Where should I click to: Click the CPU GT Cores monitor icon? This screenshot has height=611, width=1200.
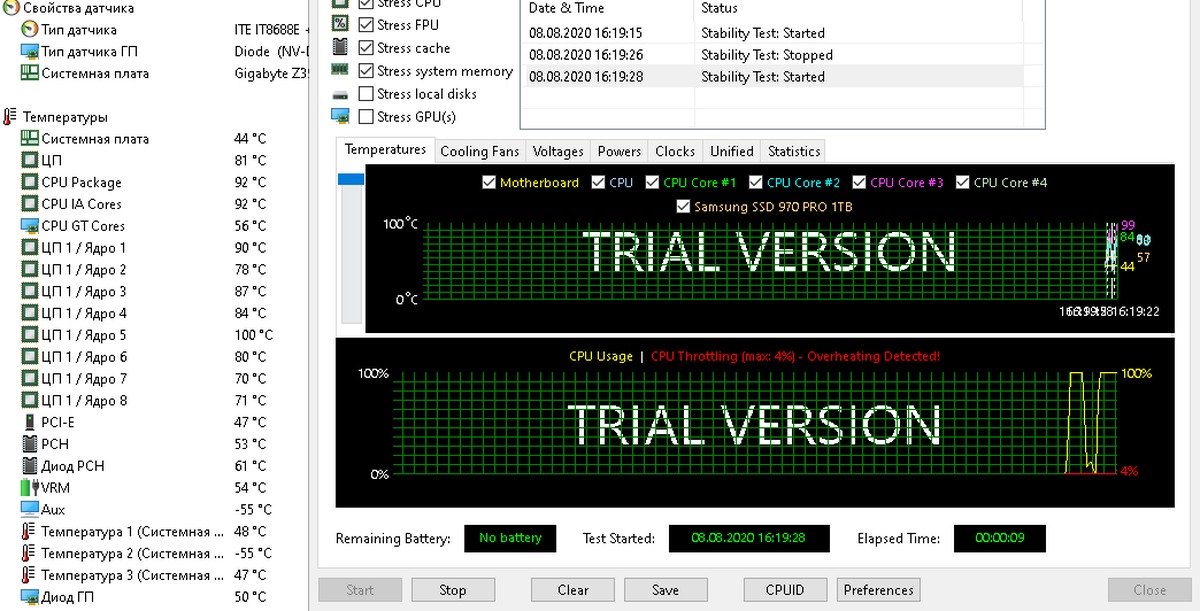point(29,226)
